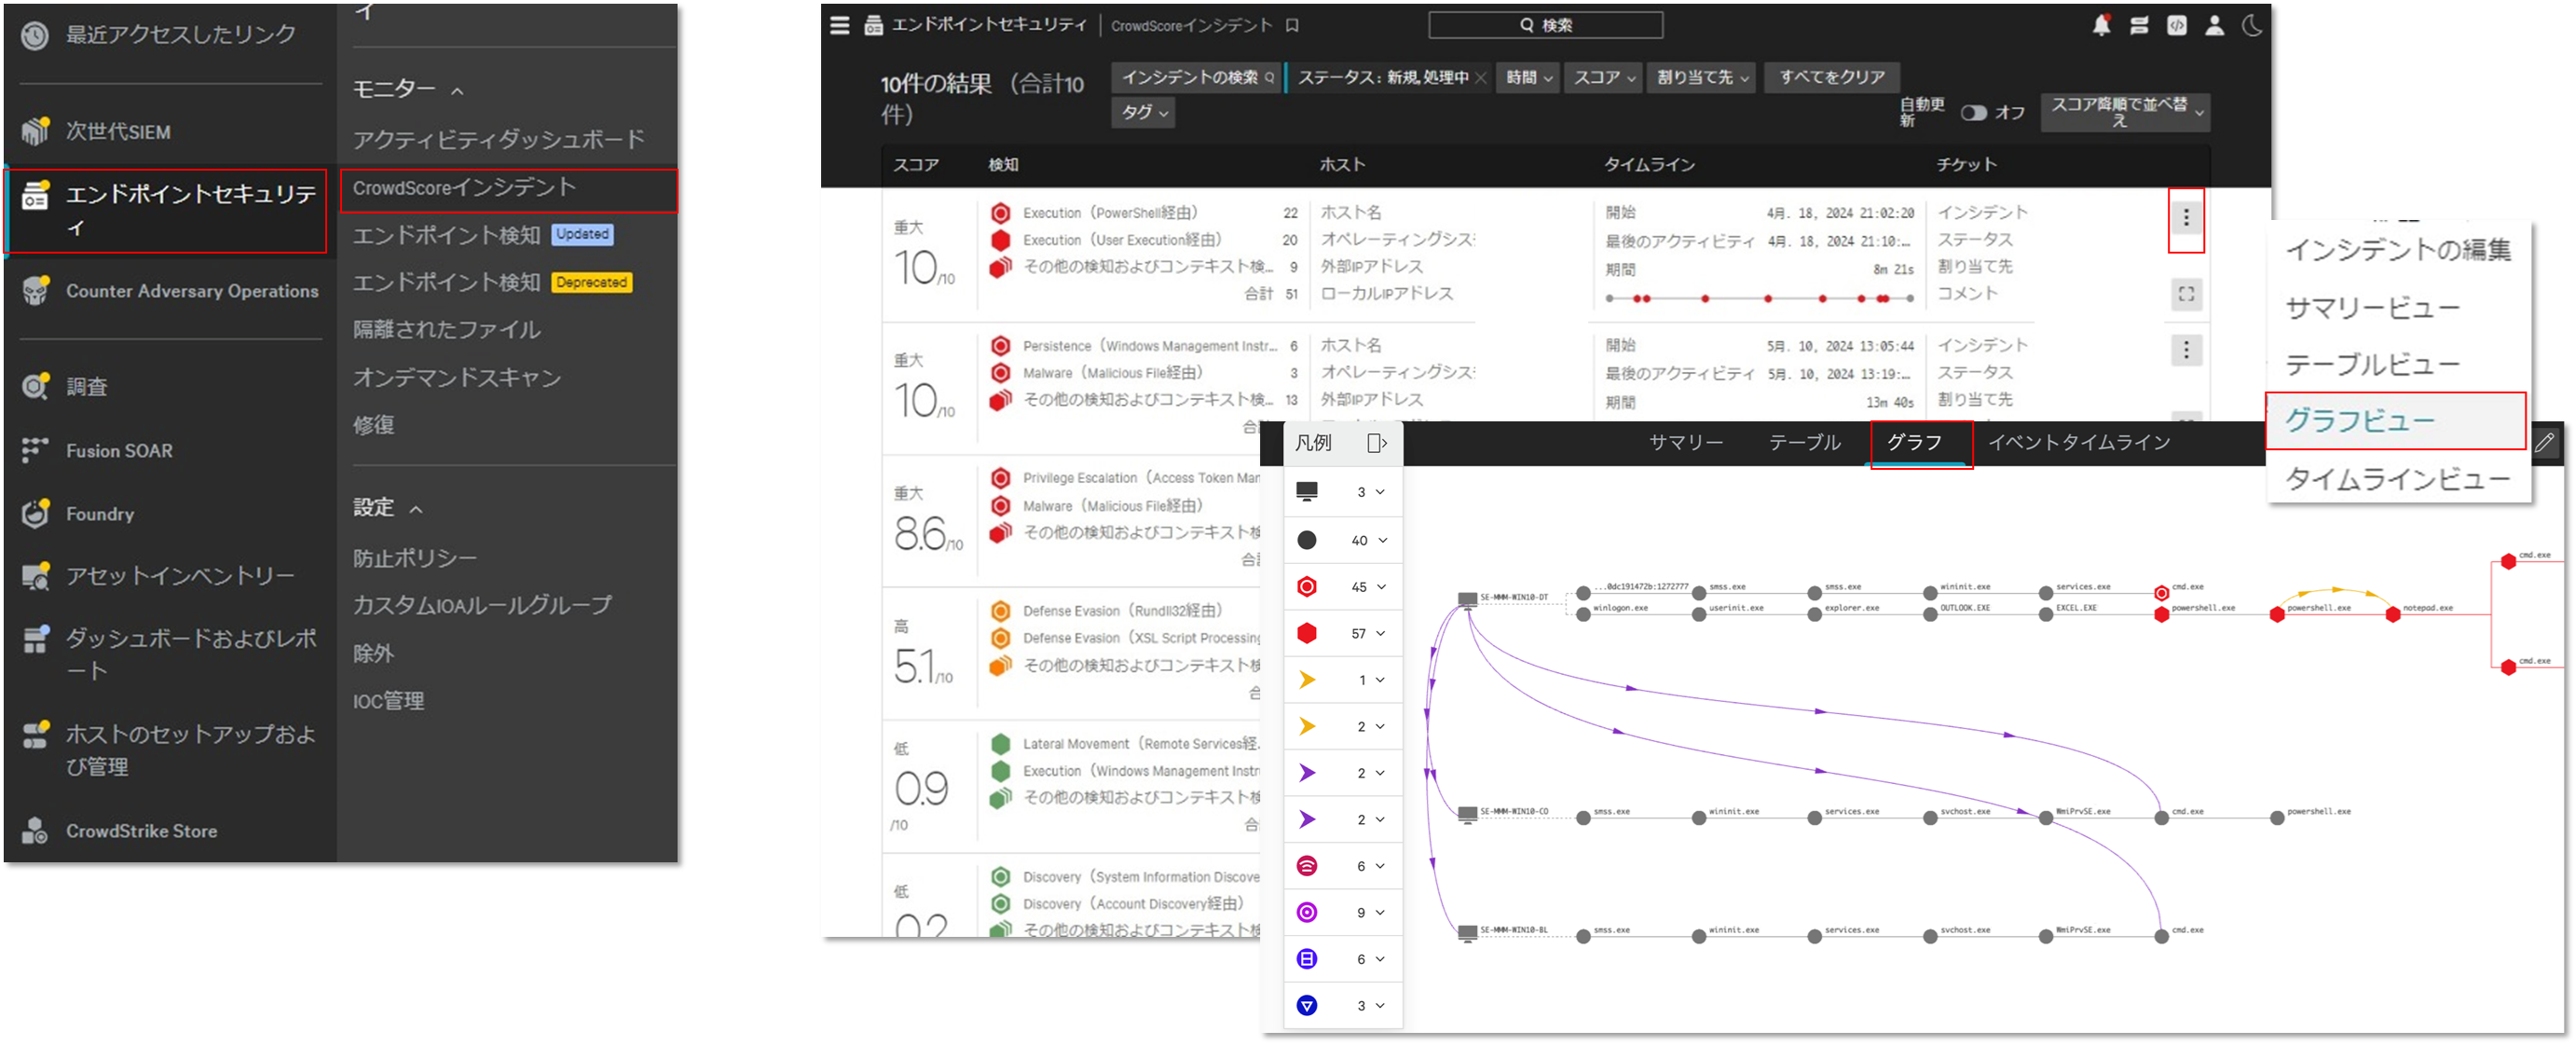Image resolution: width=2576 pixels, height=1045 pixels.
Task: Click the すべてをクリア button
Action: [1830, 77]
